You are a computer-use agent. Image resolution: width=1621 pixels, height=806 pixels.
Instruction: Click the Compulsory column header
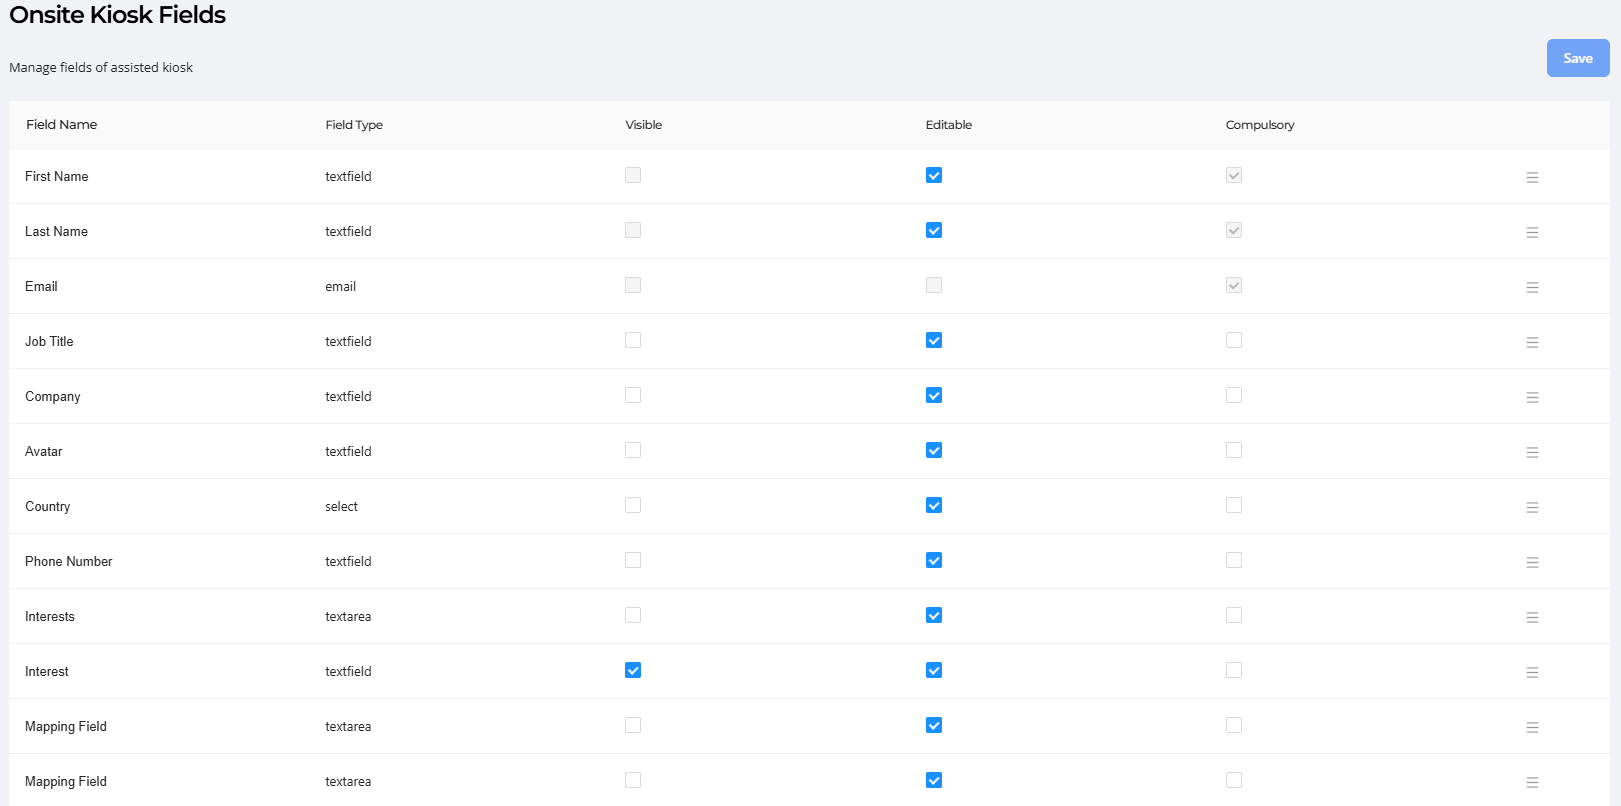[1260, 125]
